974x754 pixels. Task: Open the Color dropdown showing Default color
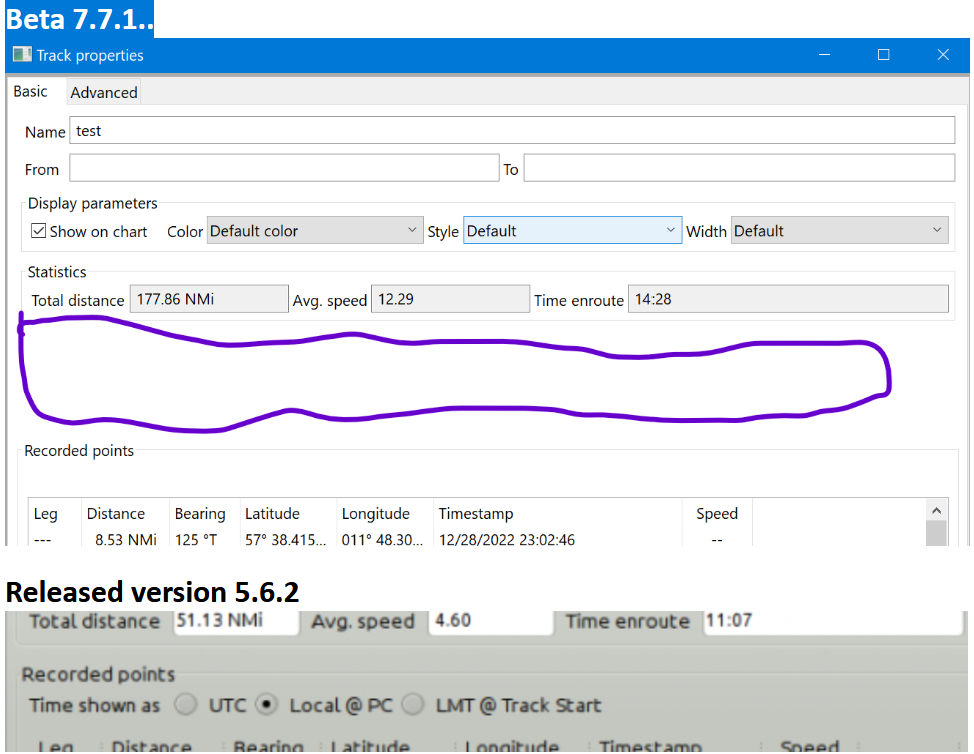coord(314,230)
